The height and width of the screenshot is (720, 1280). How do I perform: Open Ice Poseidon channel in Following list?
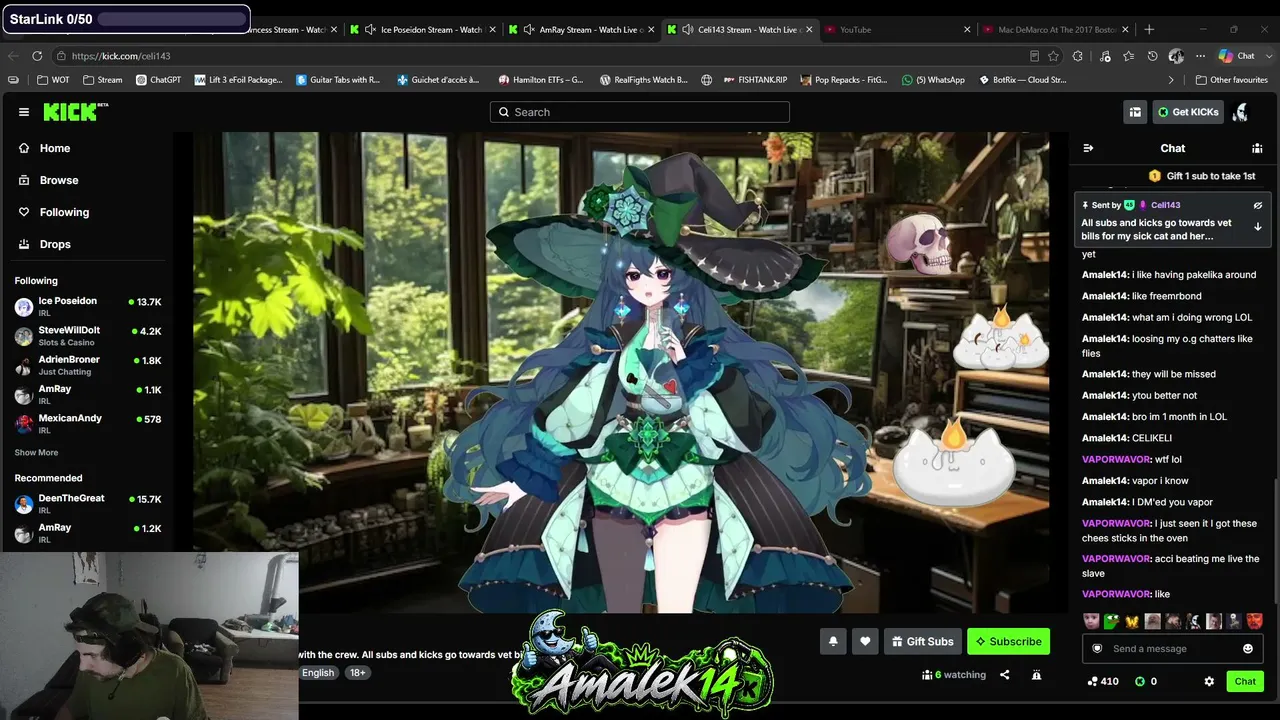point(88,306)
